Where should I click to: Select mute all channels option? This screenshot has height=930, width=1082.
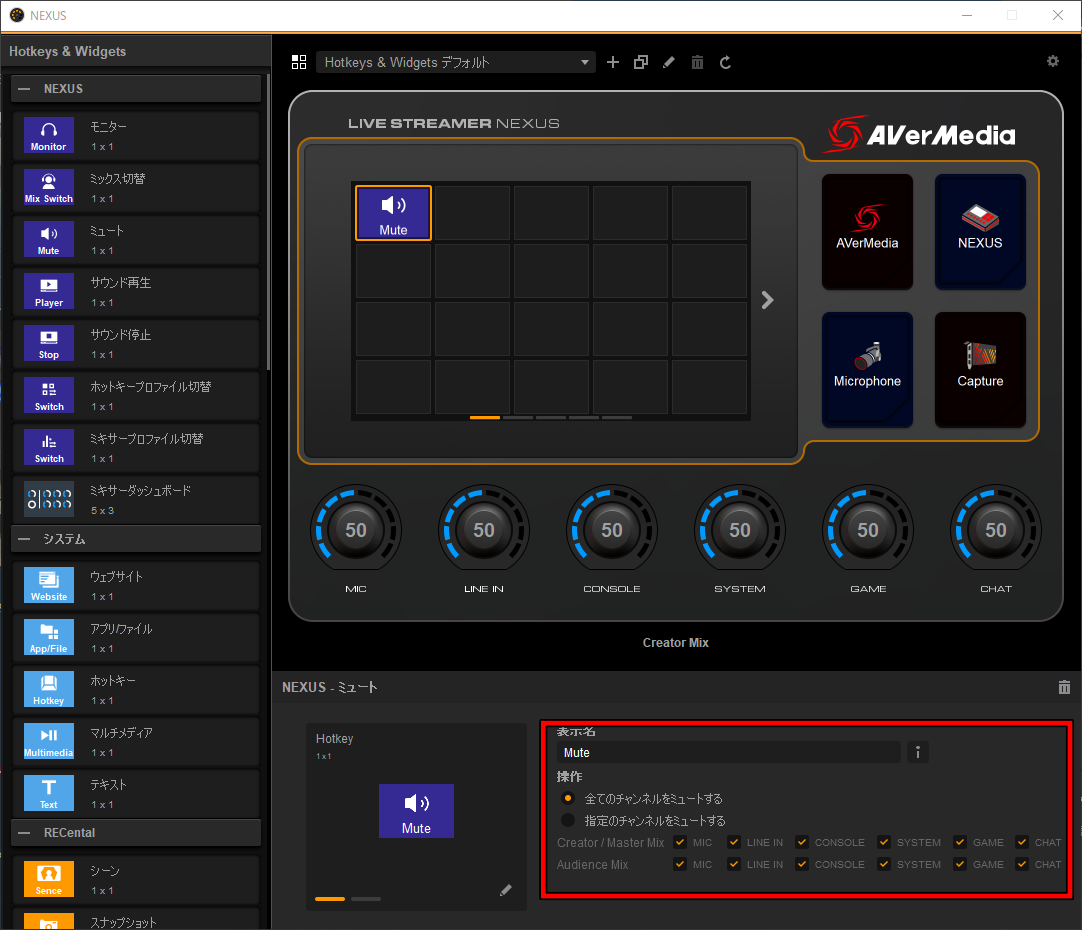click(568, 798)
